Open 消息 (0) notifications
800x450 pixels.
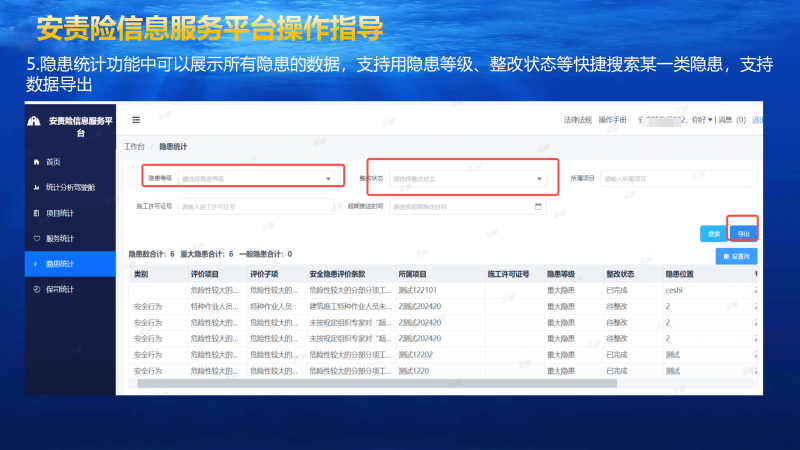pos(732,120)
